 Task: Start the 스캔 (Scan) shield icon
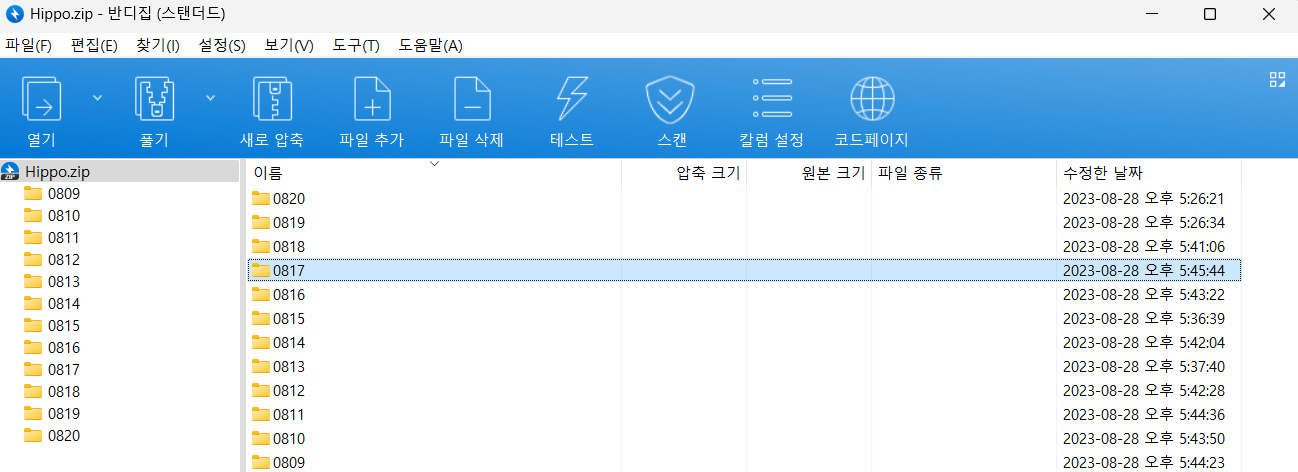[671, 100]
